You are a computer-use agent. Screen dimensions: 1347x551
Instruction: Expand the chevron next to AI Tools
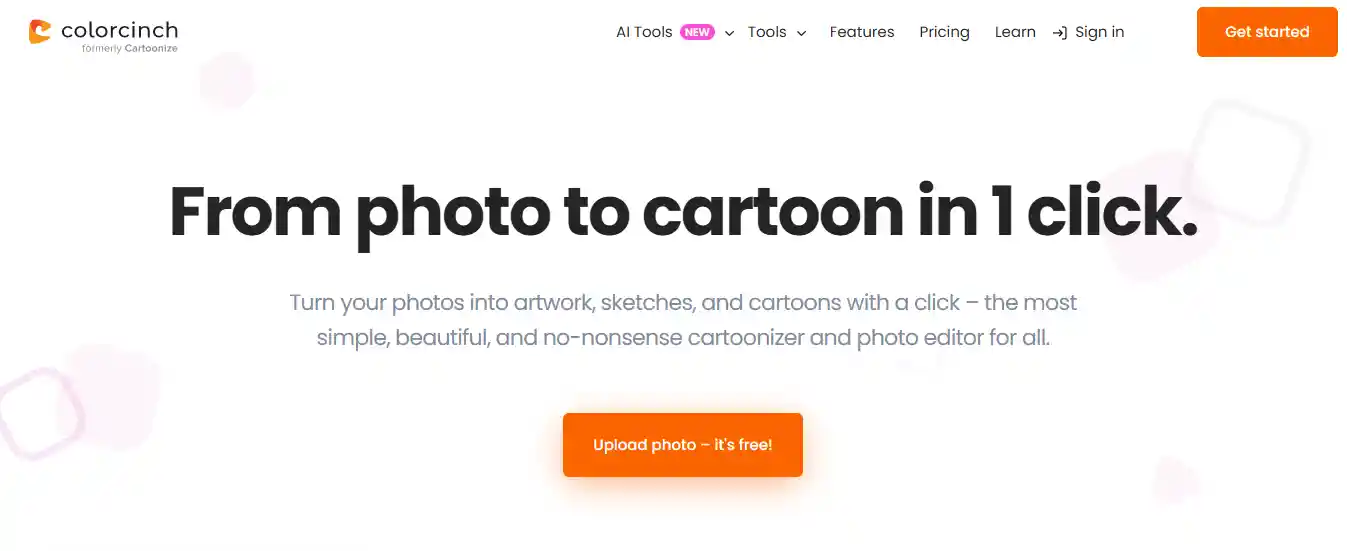tap(729, 33)
